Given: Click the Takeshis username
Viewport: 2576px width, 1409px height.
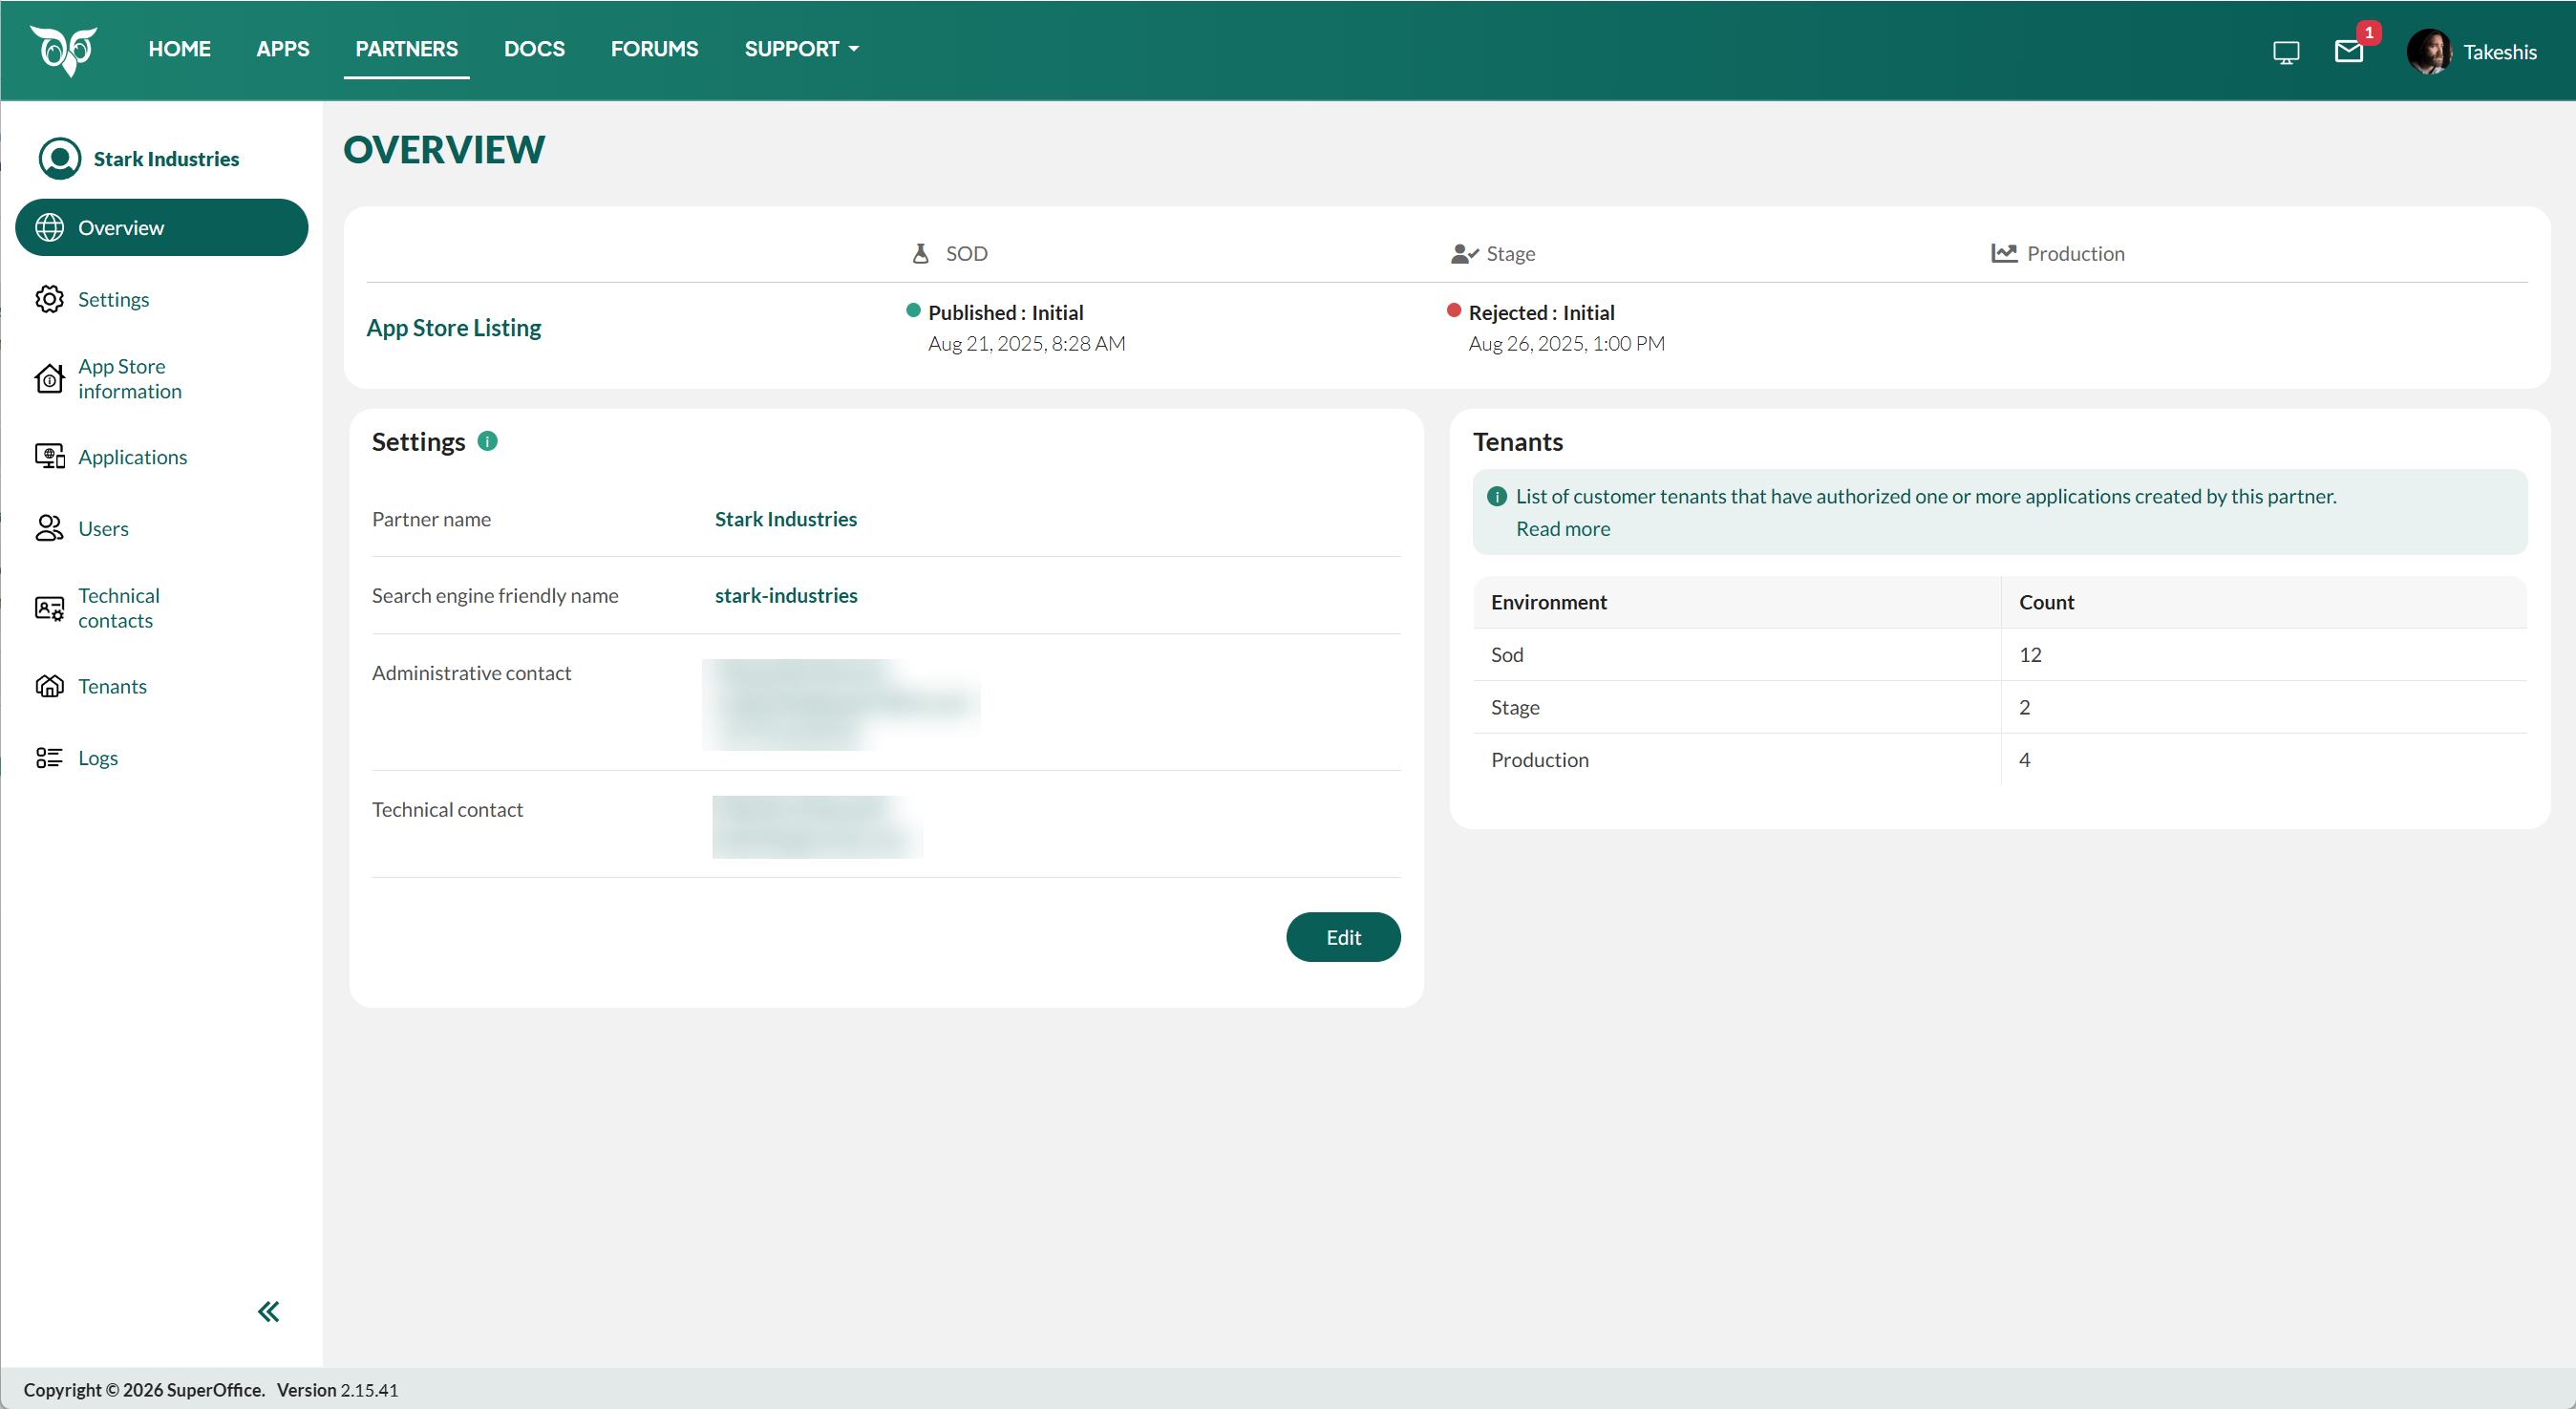Looking at the screenshot, I should point(2500,52).
